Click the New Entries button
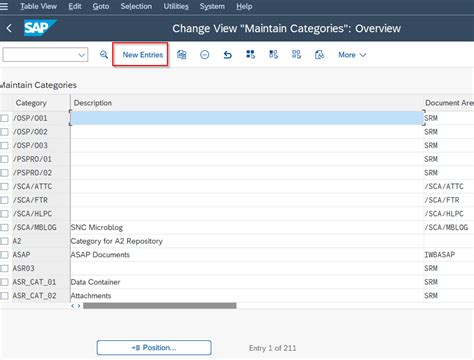 (x=140, y=54)
